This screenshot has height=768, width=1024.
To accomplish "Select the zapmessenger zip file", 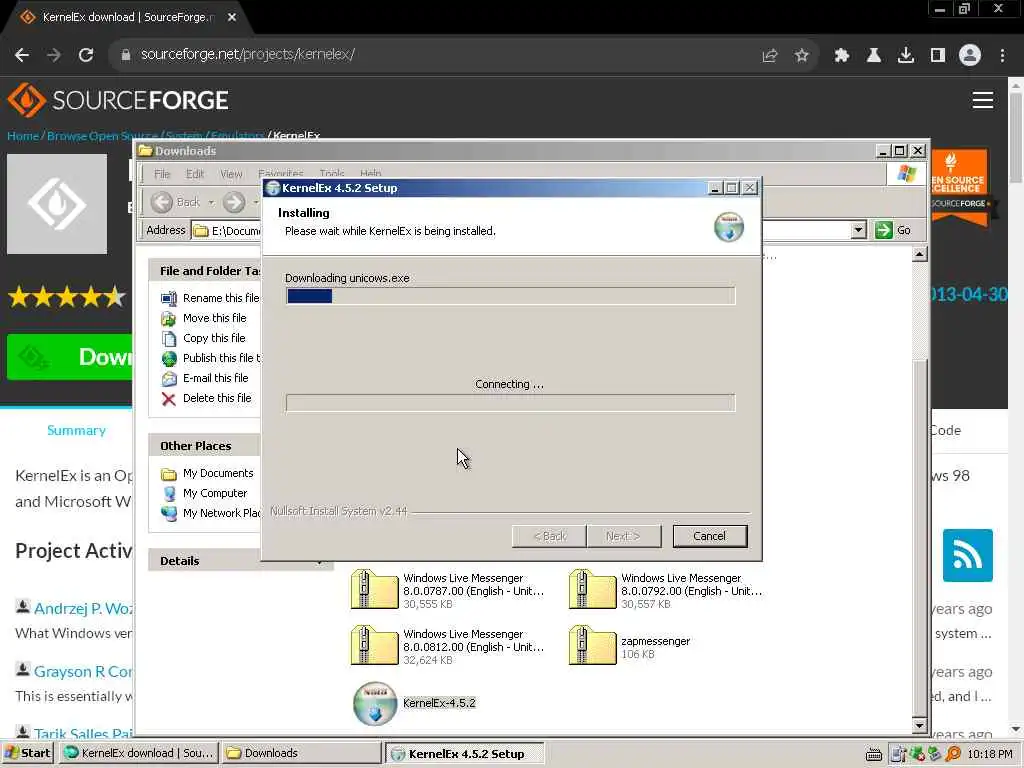I will (x=629, y=647).
